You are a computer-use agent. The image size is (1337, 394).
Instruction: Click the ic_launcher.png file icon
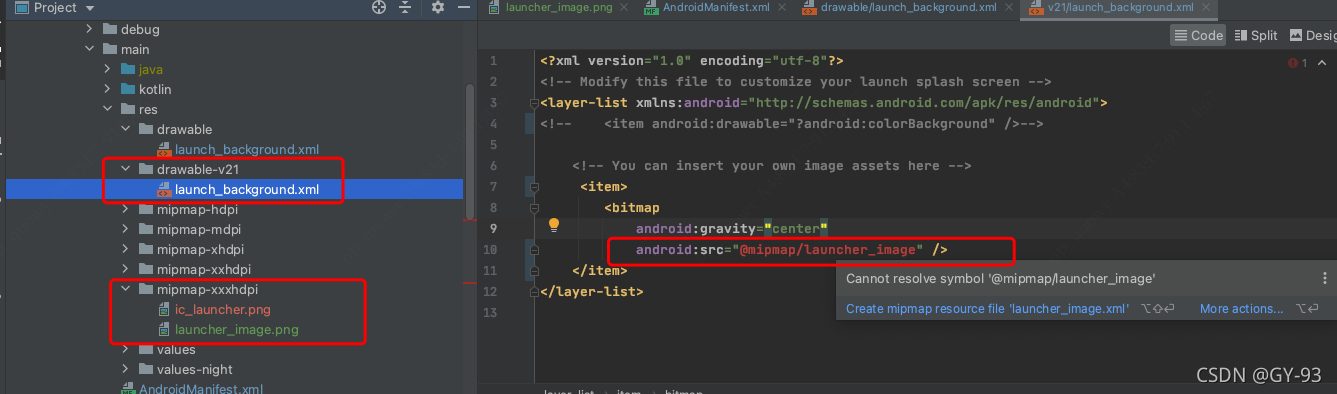point(165,309)
